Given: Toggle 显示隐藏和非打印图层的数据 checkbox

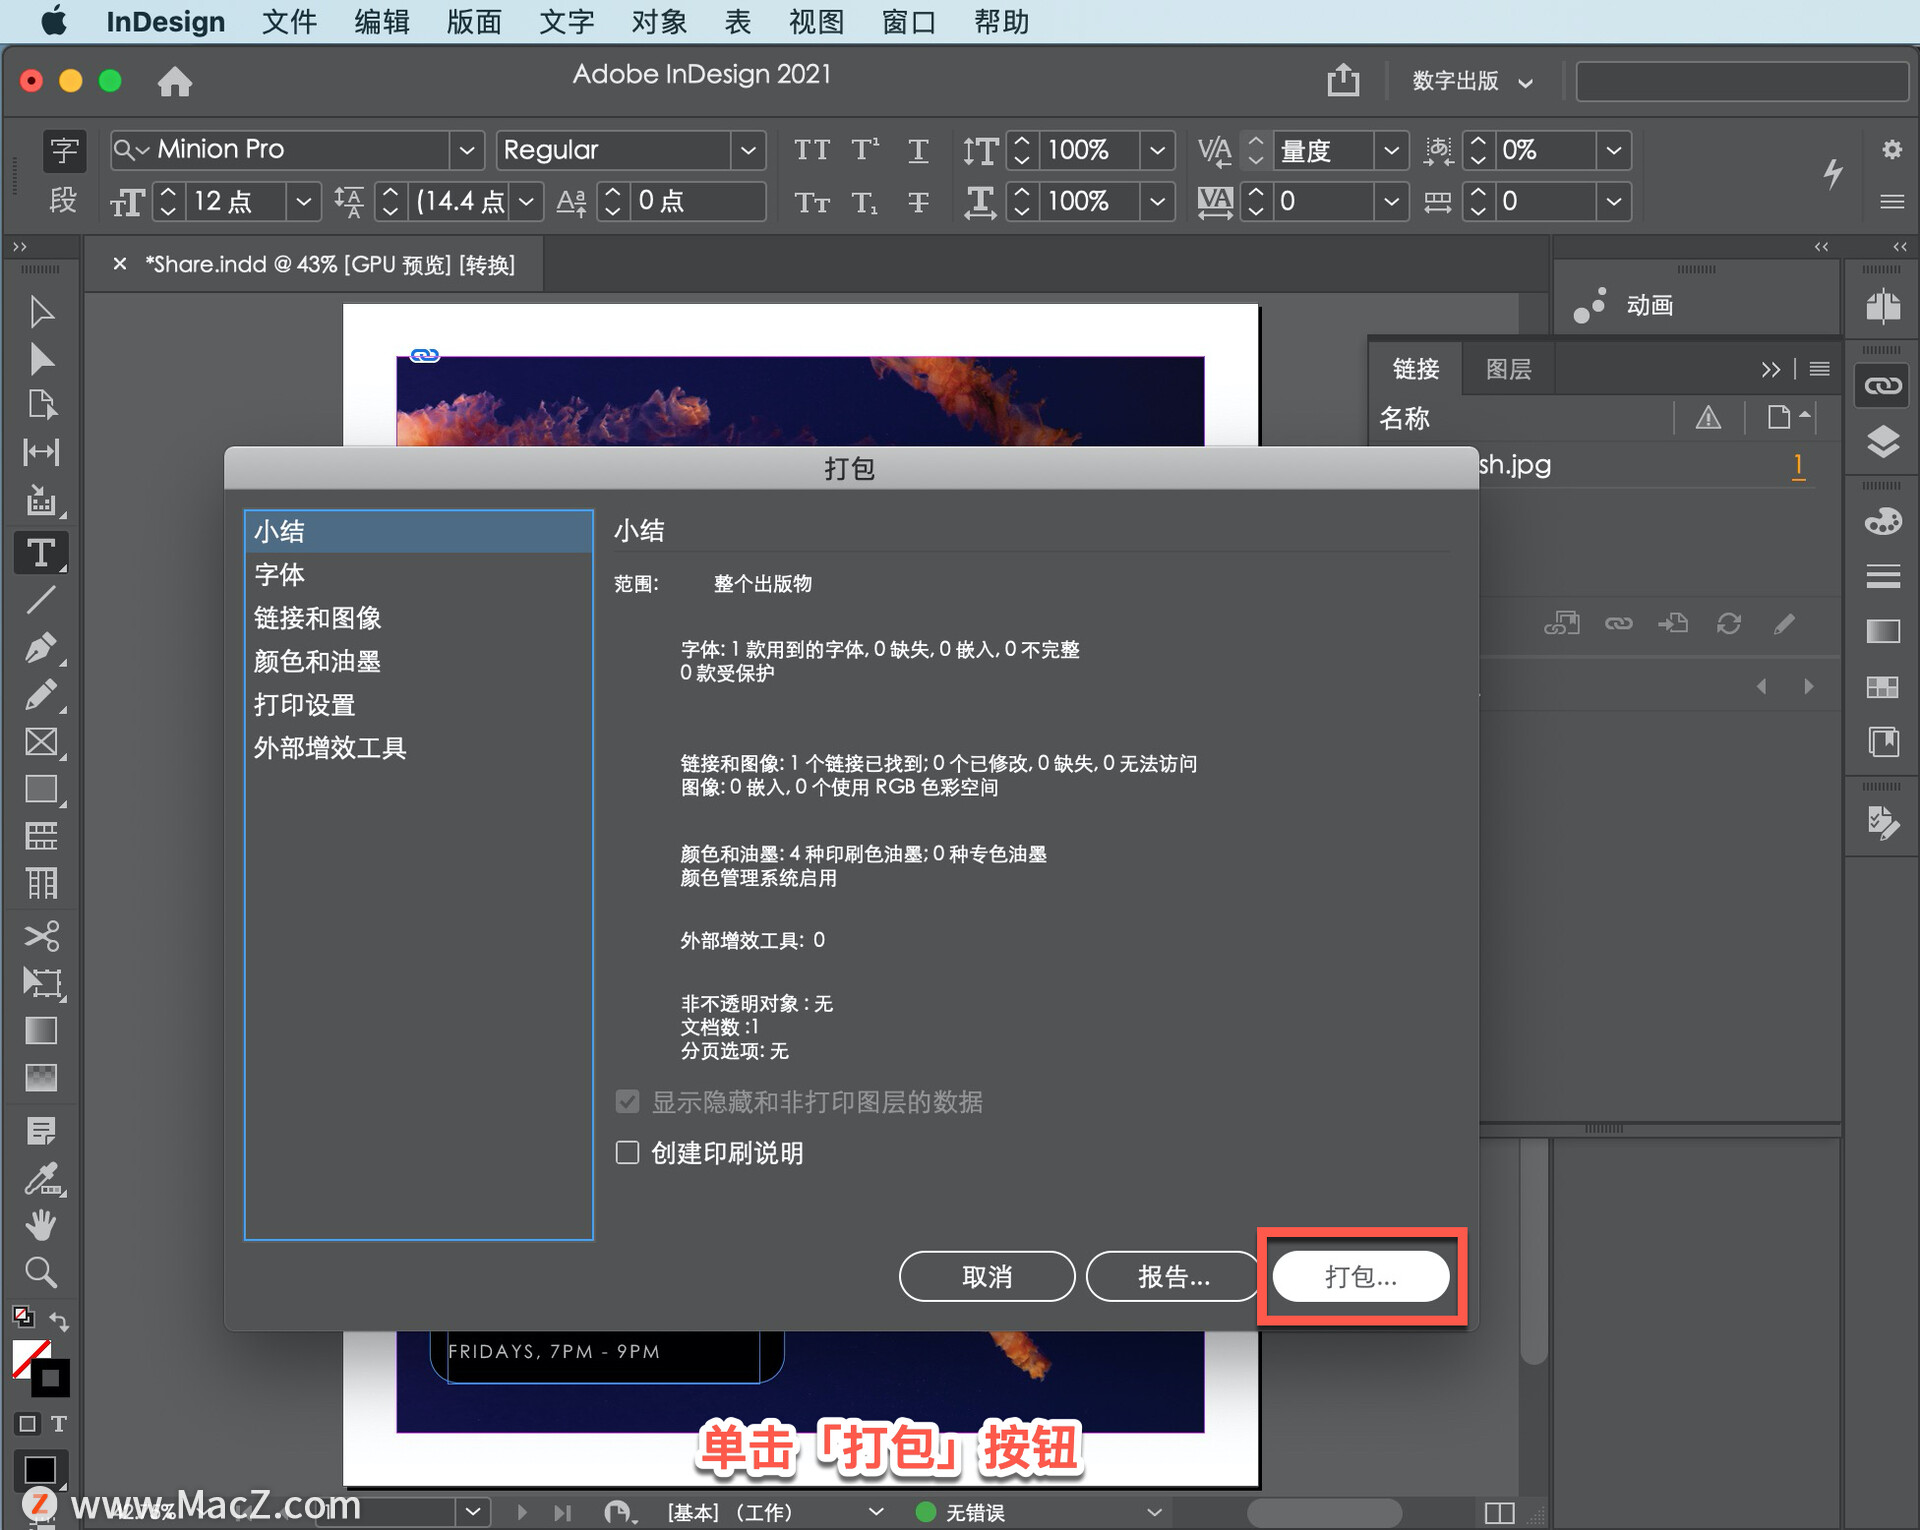Looking at the screenshot, I should (627, 1102).
